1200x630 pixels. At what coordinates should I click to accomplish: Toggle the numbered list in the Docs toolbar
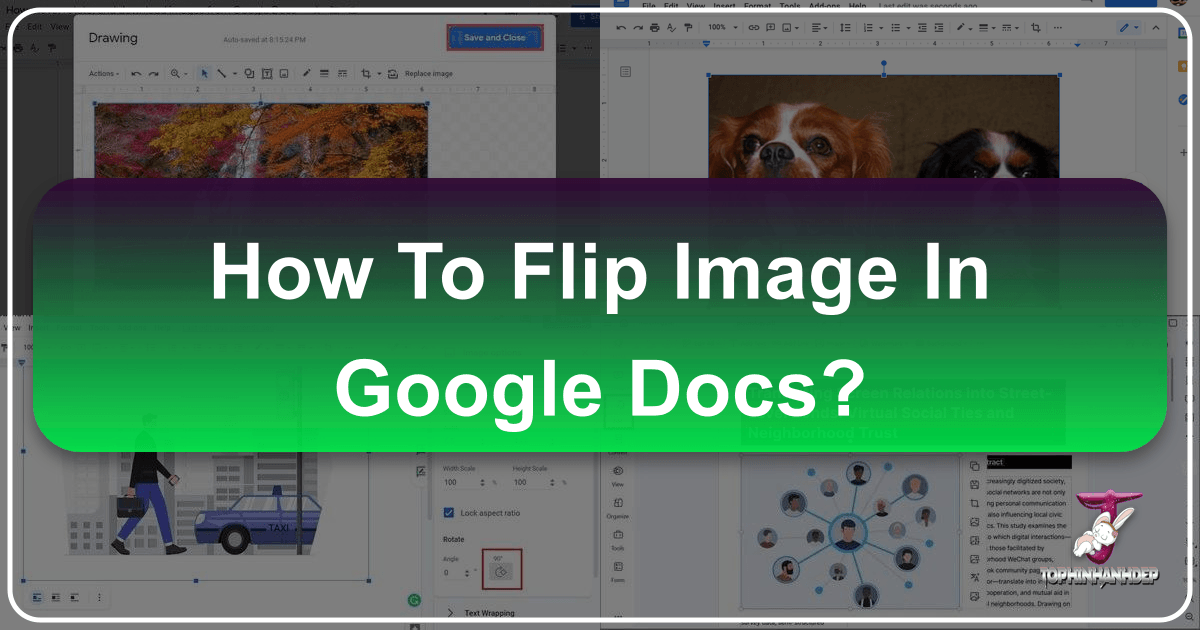(869, 27)
